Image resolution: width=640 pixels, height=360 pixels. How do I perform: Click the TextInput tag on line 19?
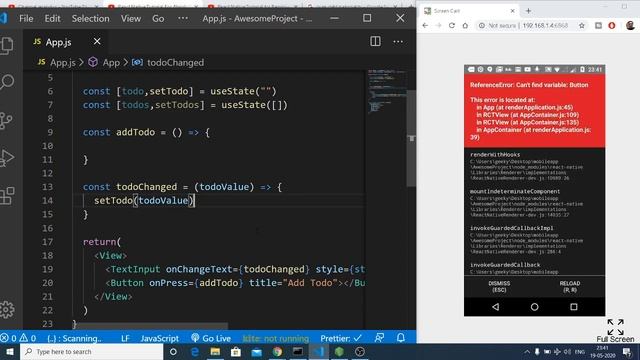(x=135, y=269)
